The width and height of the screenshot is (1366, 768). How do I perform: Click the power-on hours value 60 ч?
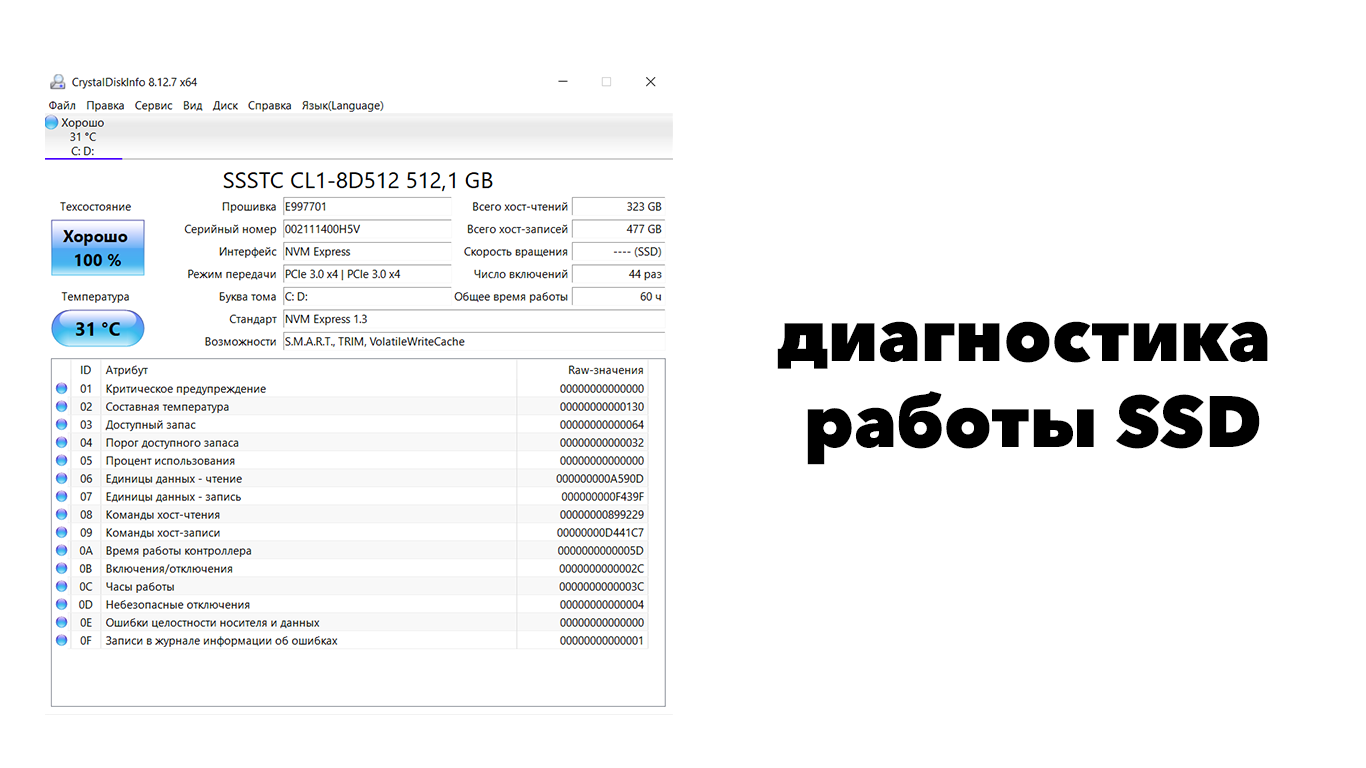pyautogui.click(x=618, y=297)
